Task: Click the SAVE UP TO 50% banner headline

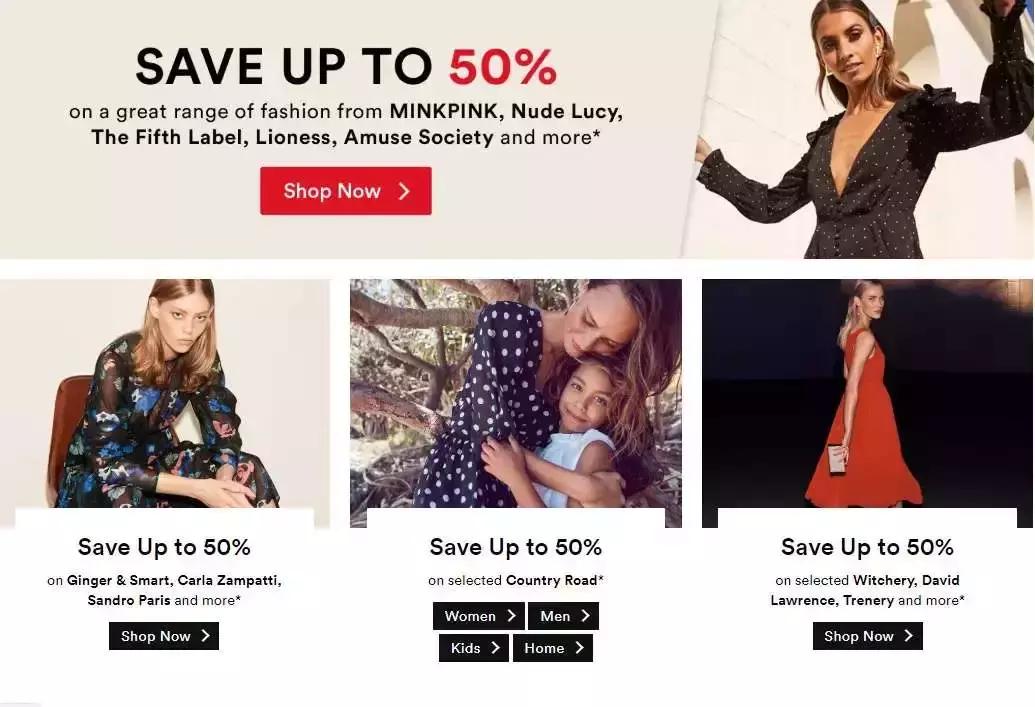Action: 346,67
